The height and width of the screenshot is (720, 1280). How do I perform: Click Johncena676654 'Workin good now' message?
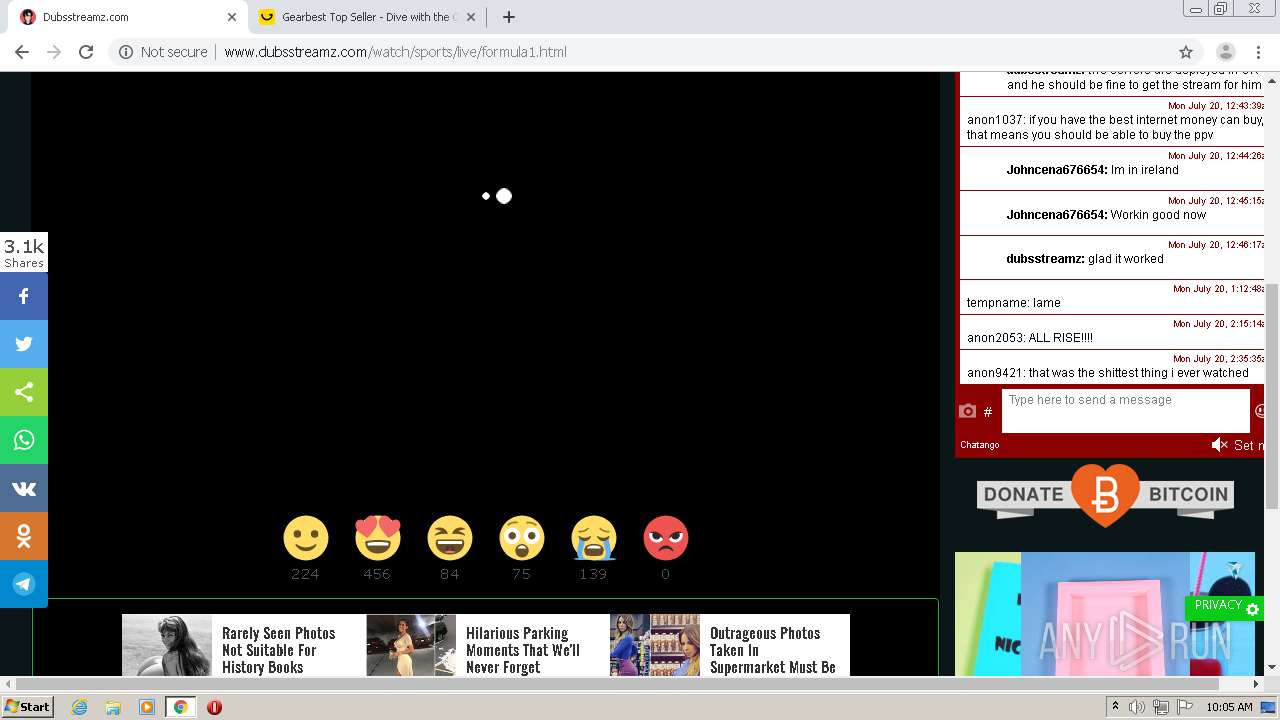(1106, 215)
